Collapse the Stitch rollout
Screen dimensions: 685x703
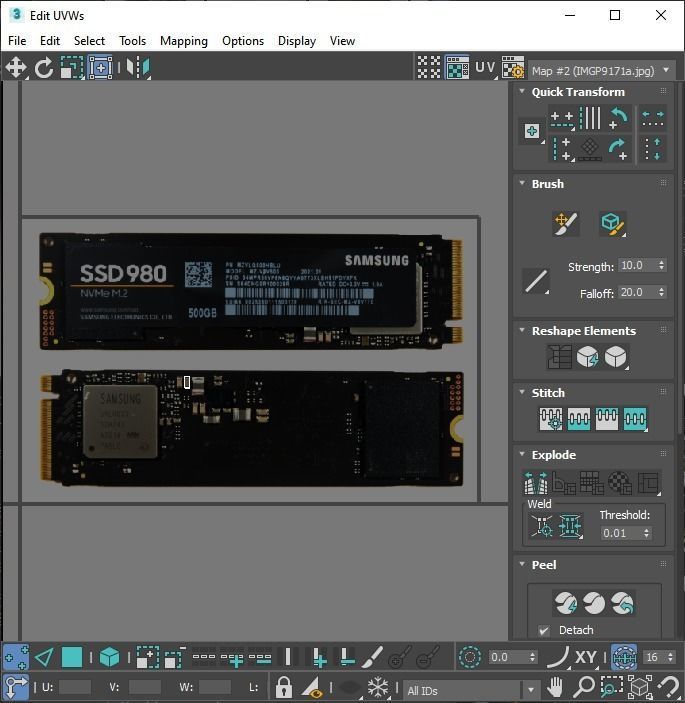pos(522,392)
